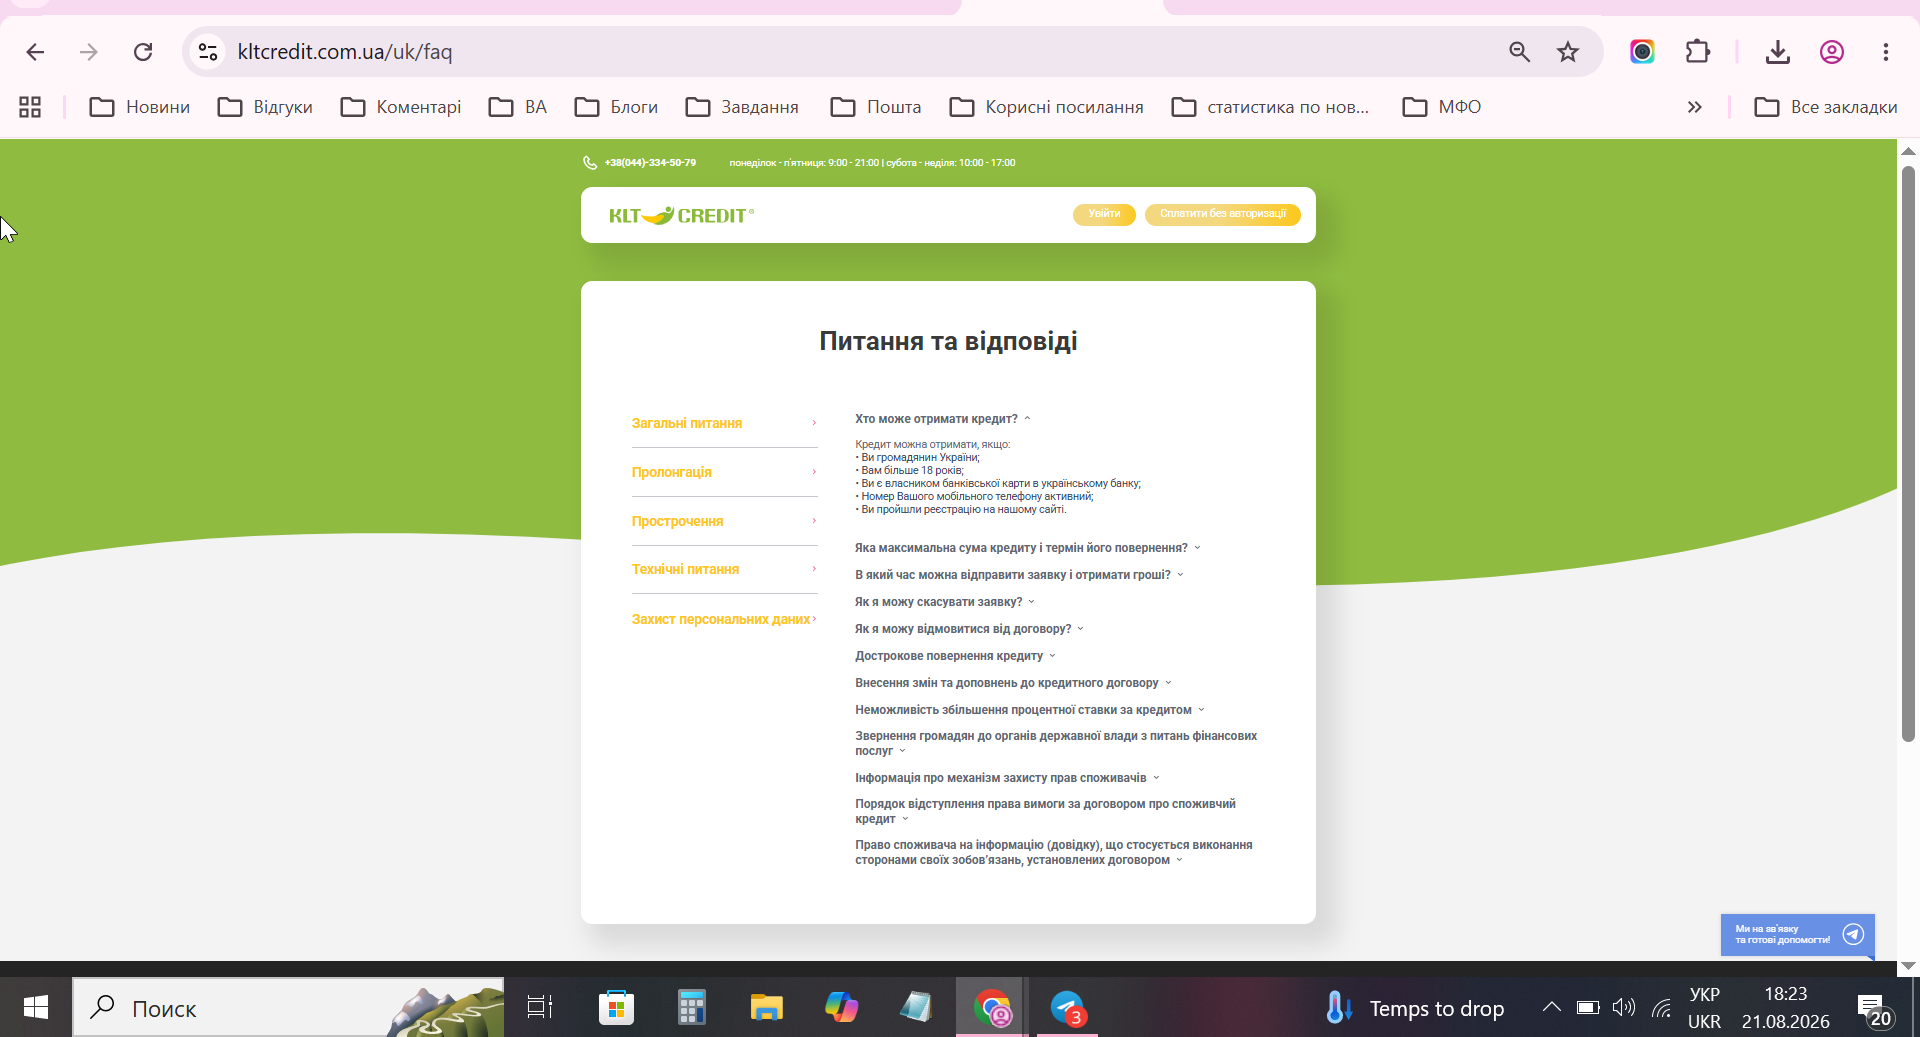
Task: Reload the kltcredit FAQ page
Action: click(x=143, y=52)
